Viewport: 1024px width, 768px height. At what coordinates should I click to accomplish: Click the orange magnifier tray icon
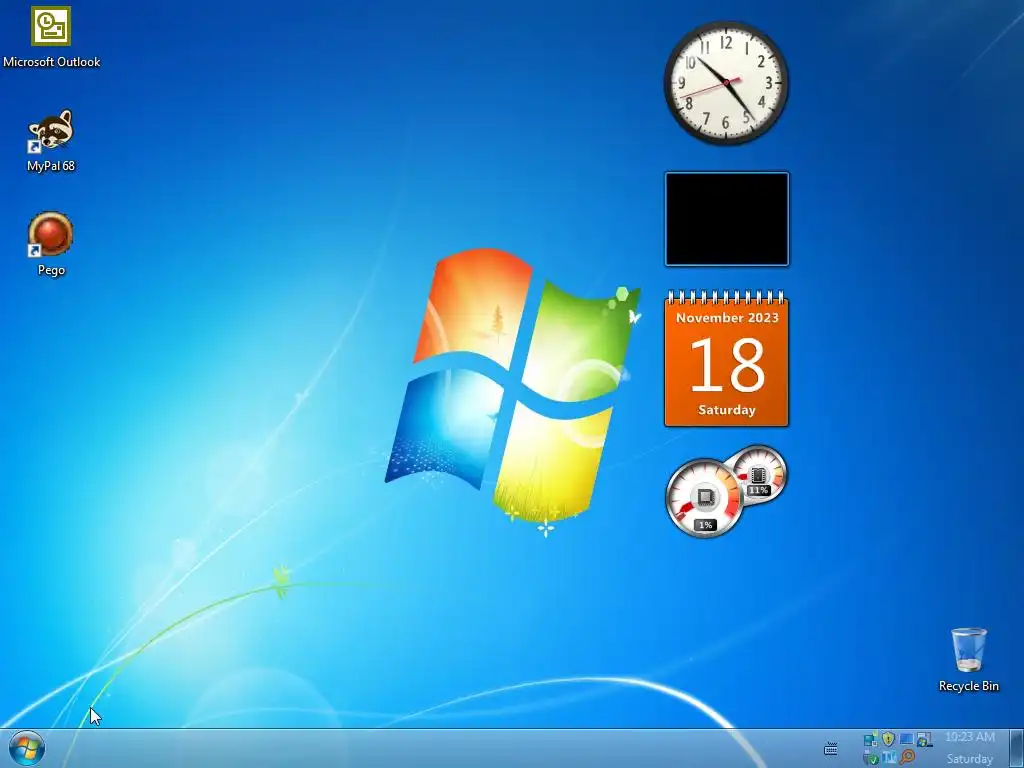(906, 757)
